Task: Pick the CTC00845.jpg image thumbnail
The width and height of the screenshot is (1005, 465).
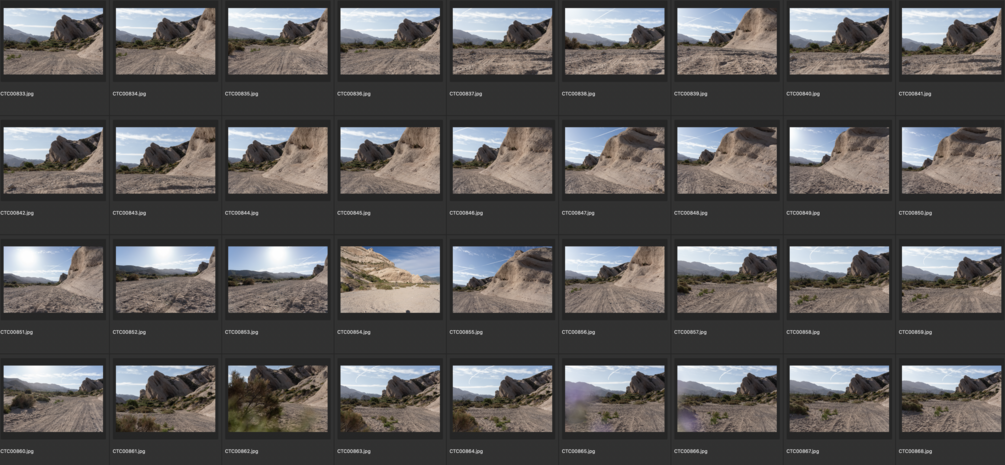Action: 390,160
